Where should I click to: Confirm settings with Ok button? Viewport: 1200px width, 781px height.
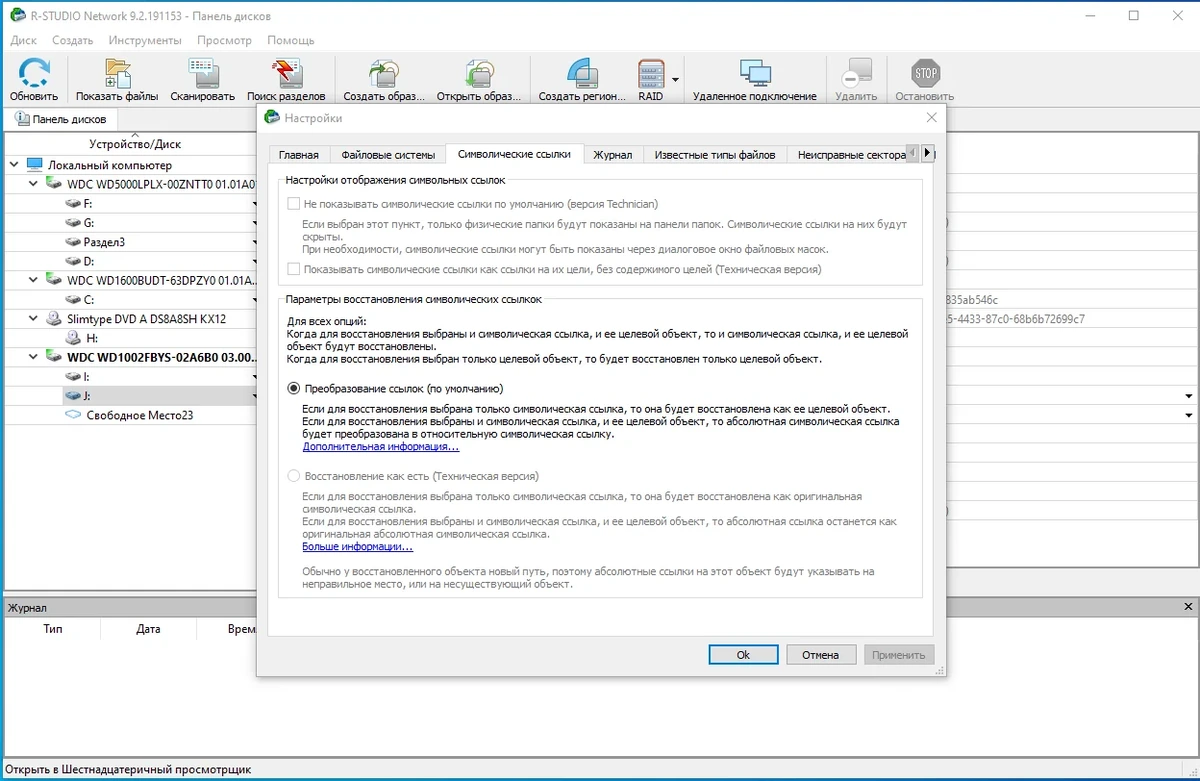[743, 655]
